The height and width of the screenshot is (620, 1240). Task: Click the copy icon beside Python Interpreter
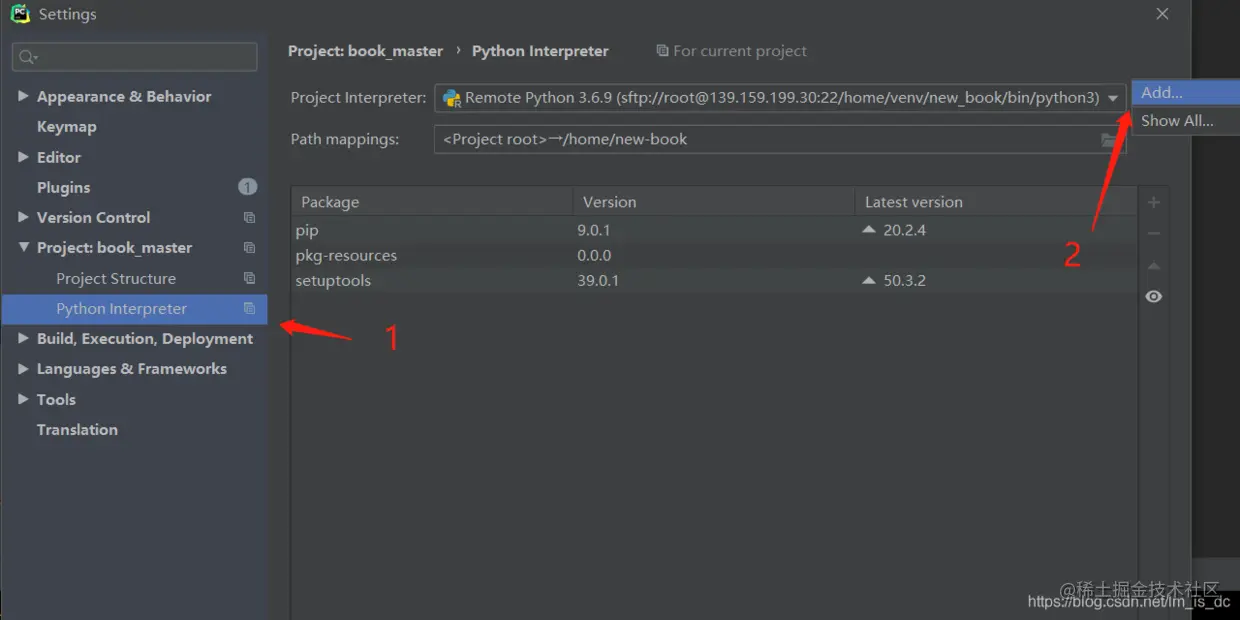pos(249,309)
